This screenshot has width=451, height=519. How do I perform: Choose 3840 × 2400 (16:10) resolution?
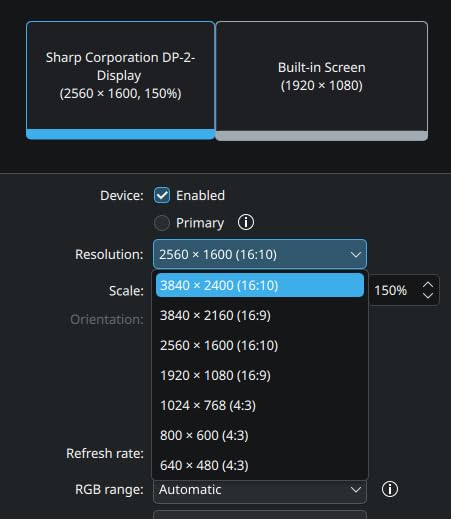pyautogui.click(x=260, y=285)
